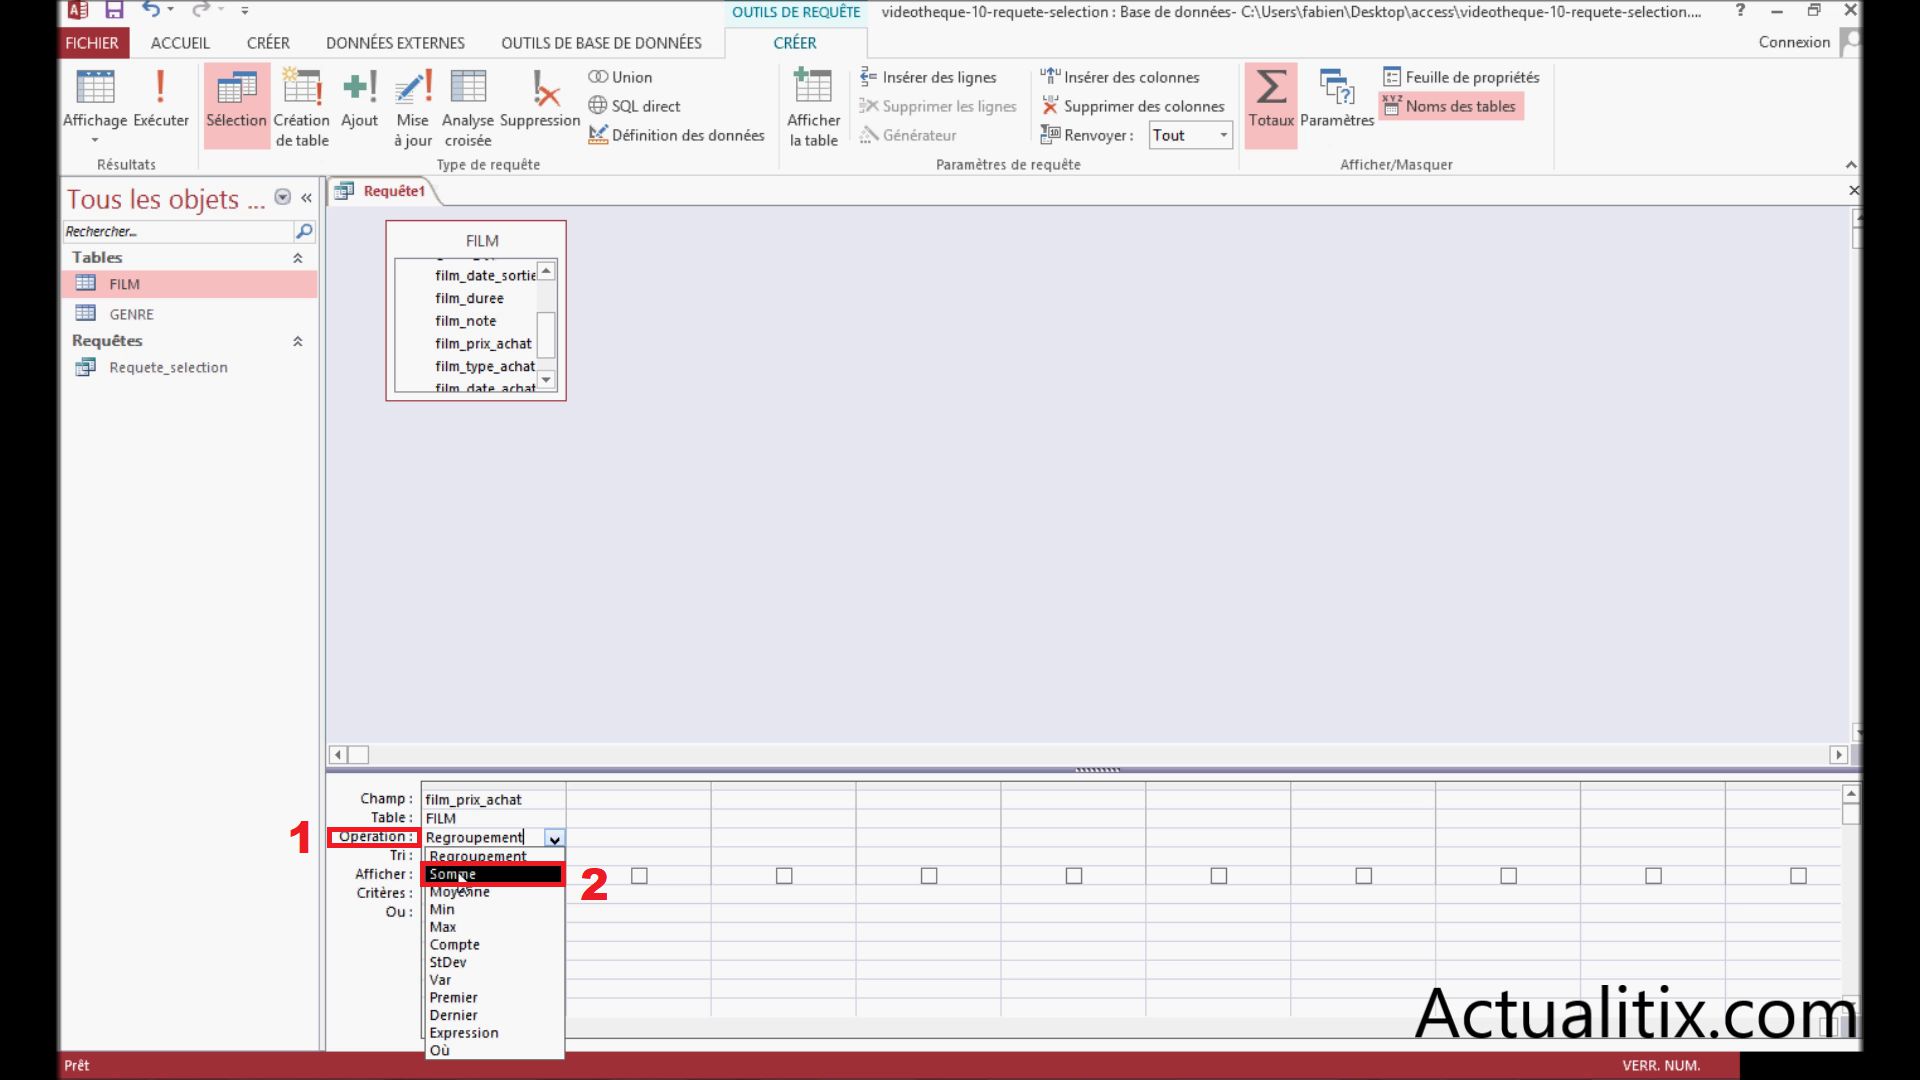Select Min in the operation list
Screen dimensions: 1920x1080
point(494,909)
